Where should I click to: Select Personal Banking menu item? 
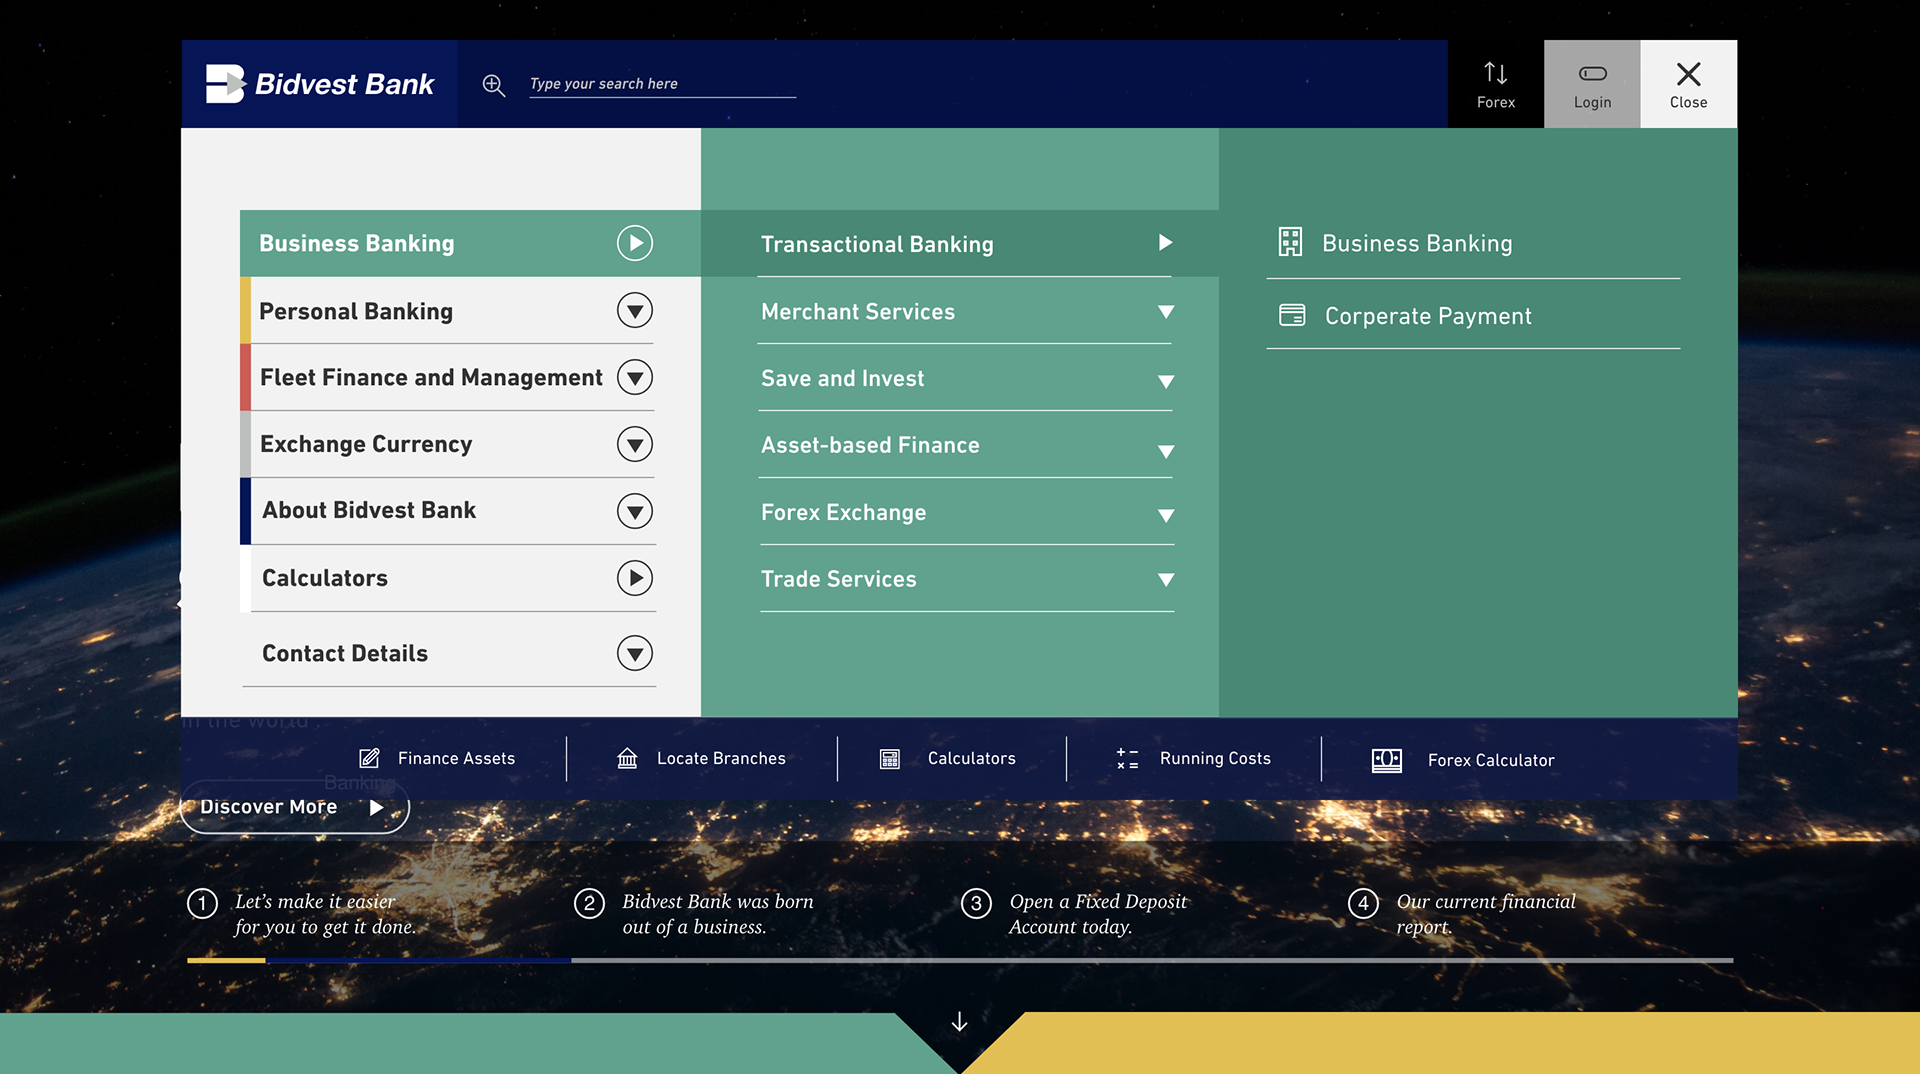(356, 311)
